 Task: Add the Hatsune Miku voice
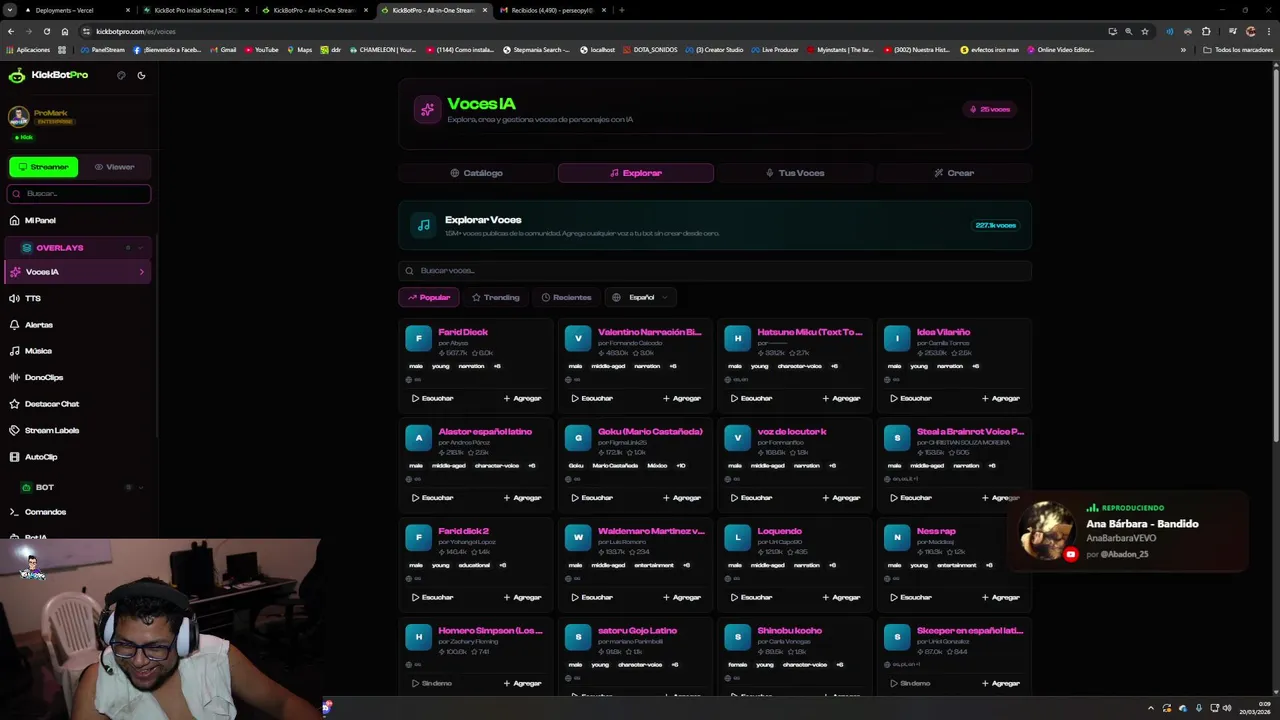(841, 398)
